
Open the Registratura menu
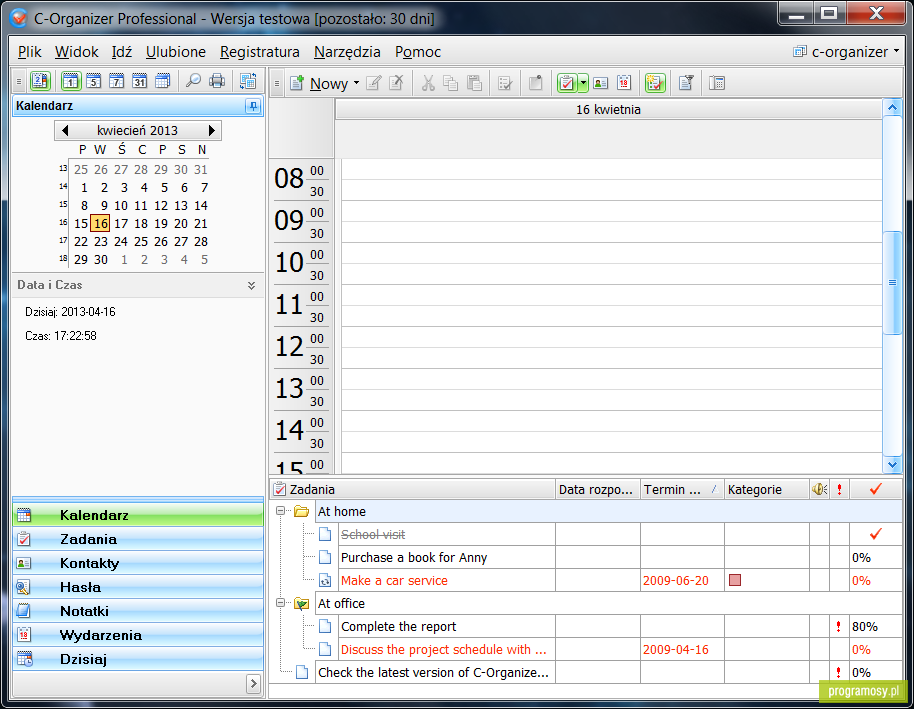click(x=259, y=52)
